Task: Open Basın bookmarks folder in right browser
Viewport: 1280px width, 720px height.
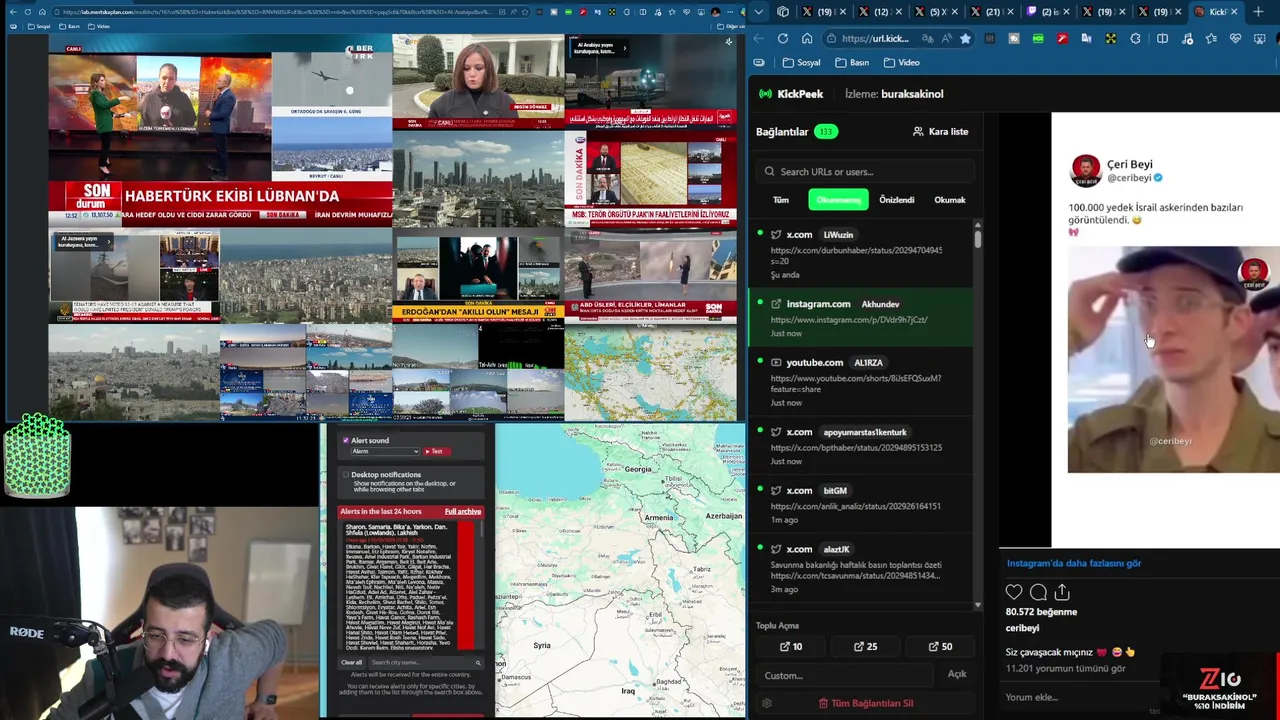Action: point(852,62)
